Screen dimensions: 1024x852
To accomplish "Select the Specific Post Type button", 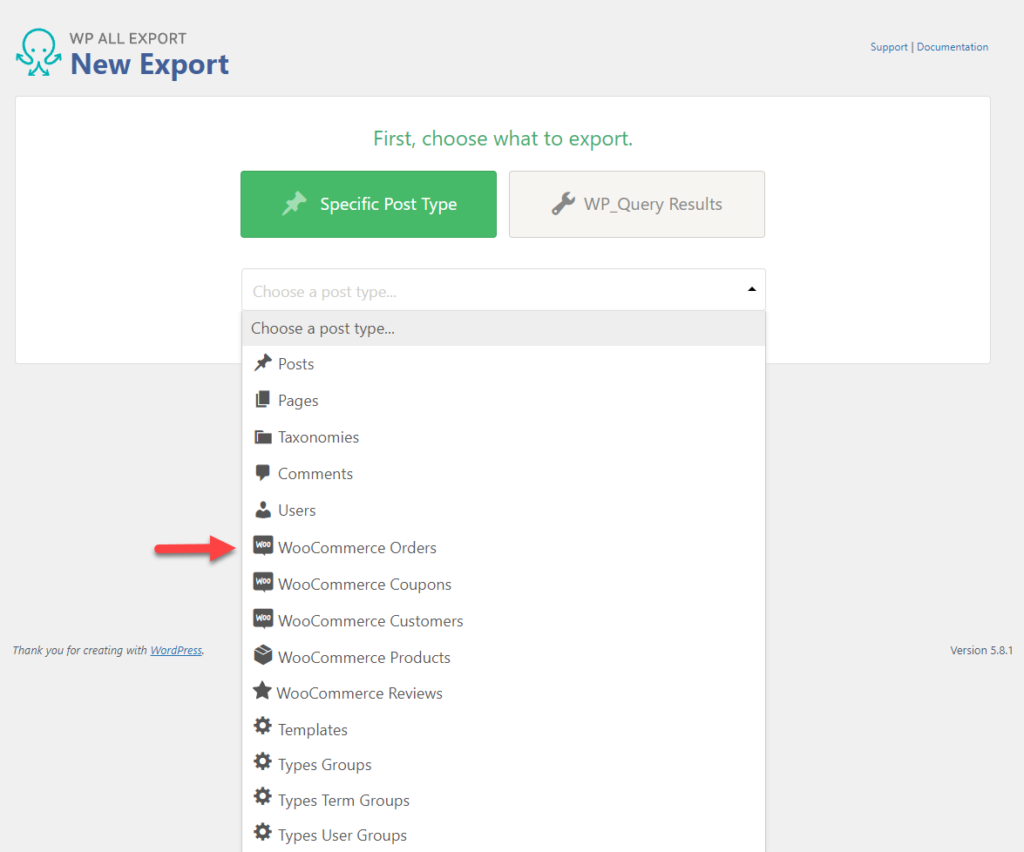I will tap(368, 204).
